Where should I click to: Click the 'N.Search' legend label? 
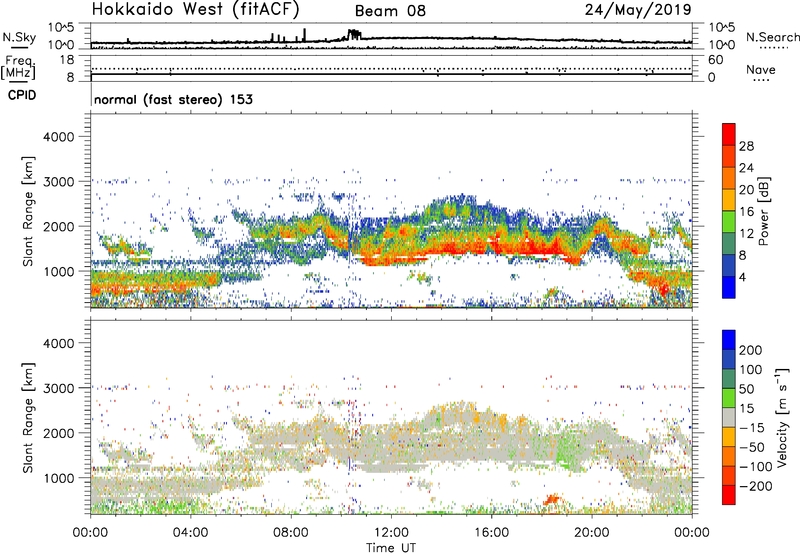(772, 37)
